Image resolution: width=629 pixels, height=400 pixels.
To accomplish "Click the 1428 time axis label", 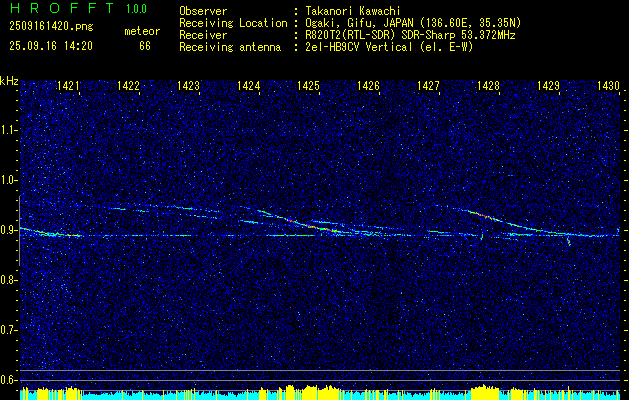I will (x=488, y=85).
